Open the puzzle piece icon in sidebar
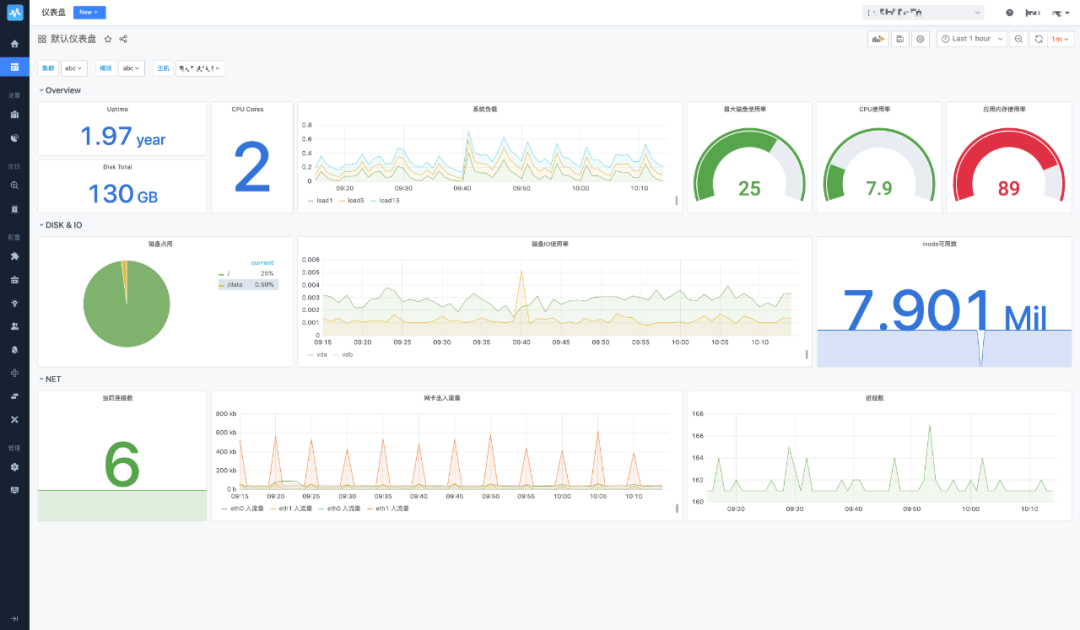This screenshot has height=630, width=1080. (x=14, y=256)
